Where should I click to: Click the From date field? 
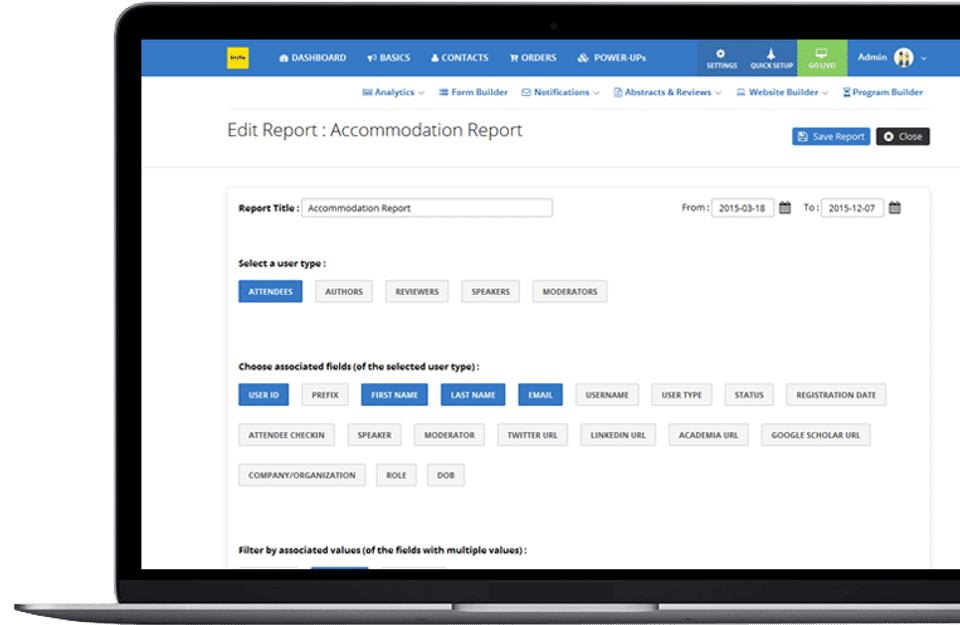pyautogui.click(x=742, y=208)
